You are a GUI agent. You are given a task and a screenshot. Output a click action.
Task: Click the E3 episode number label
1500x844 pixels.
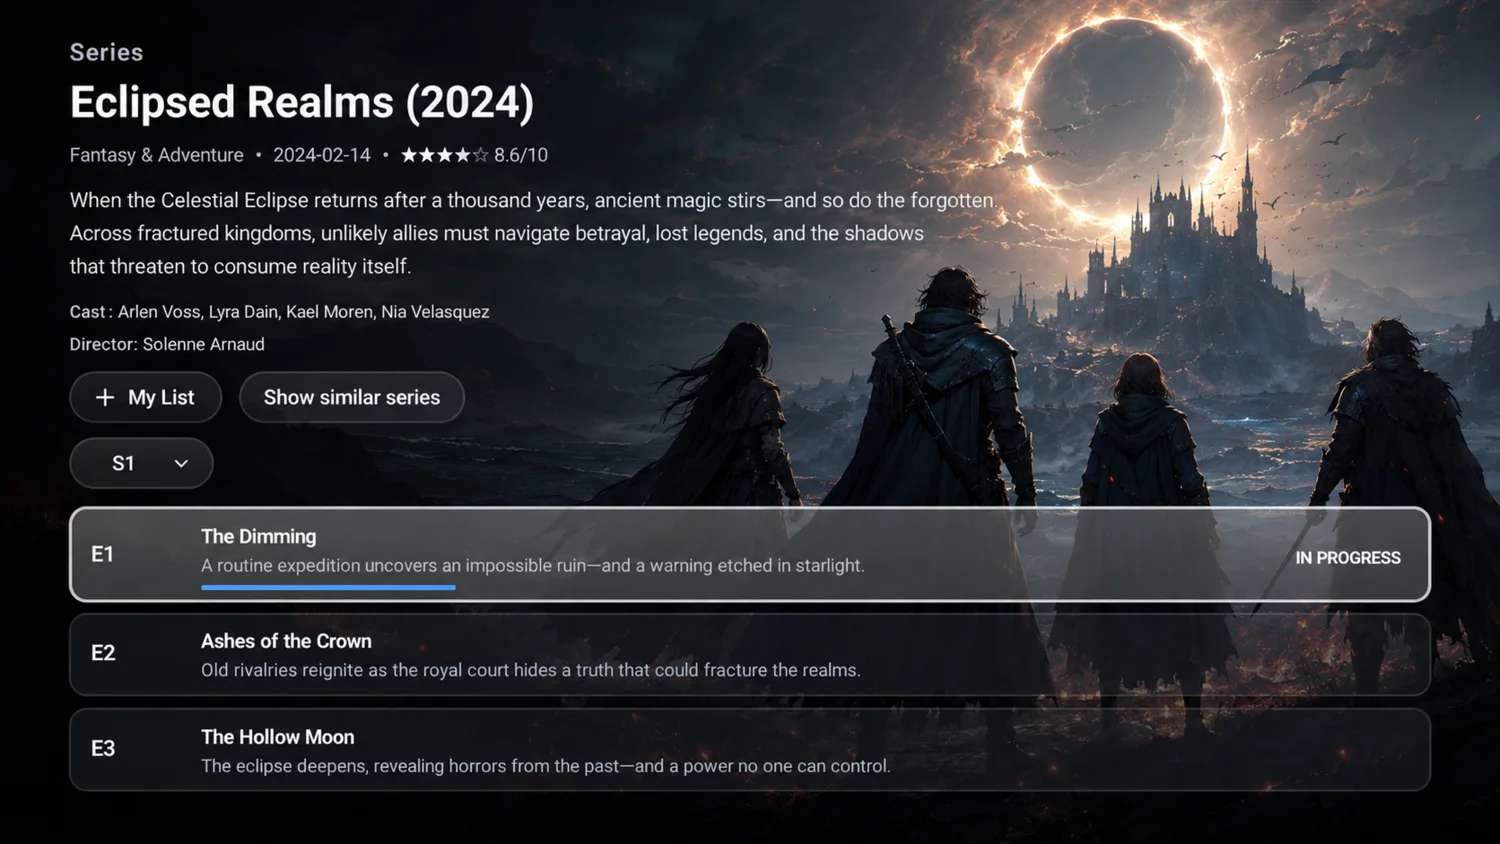(103, 749)
